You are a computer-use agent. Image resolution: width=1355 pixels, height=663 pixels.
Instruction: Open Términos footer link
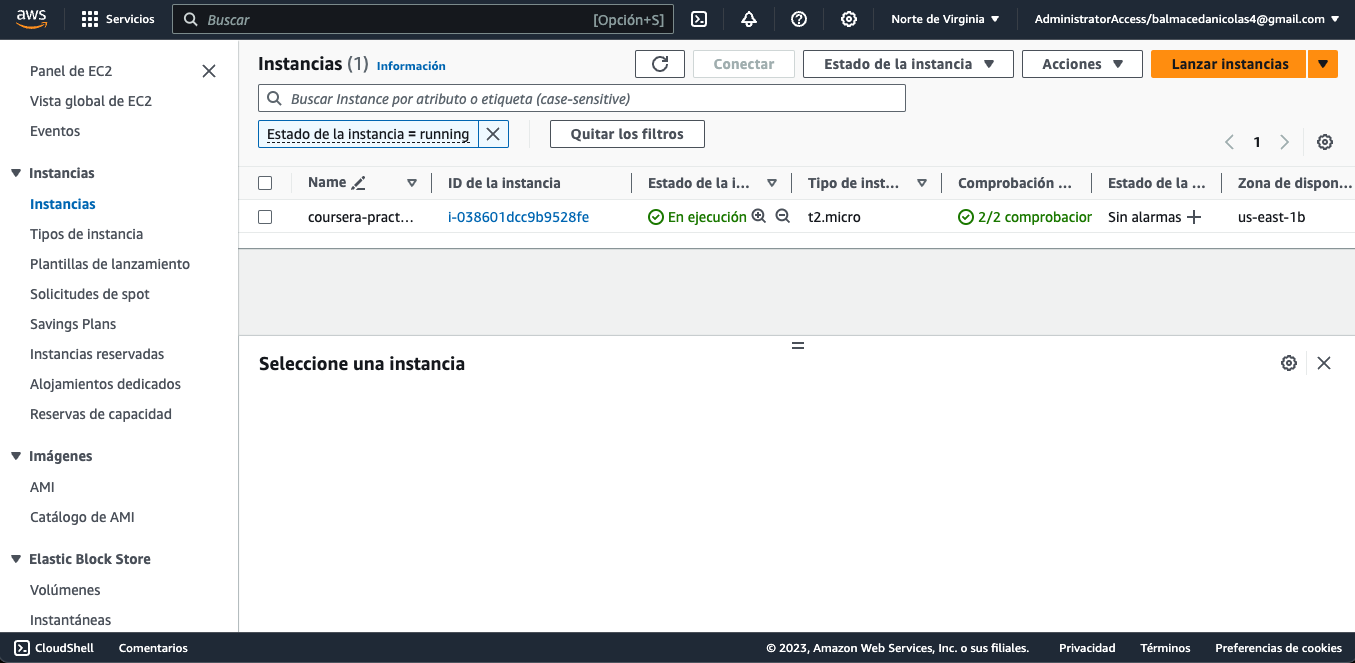pyautogui.click(x=1165, y=648)
